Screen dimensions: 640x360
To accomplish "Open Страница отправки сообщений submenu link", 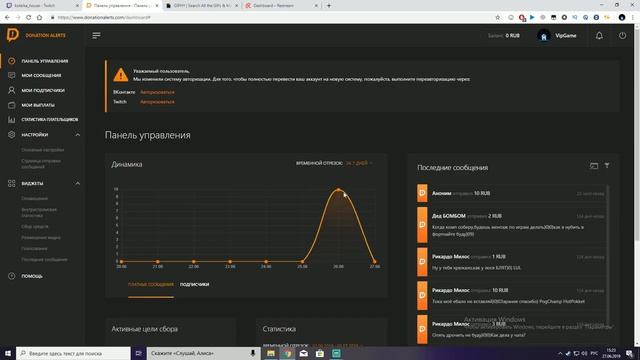I will (x=41, y=164).
